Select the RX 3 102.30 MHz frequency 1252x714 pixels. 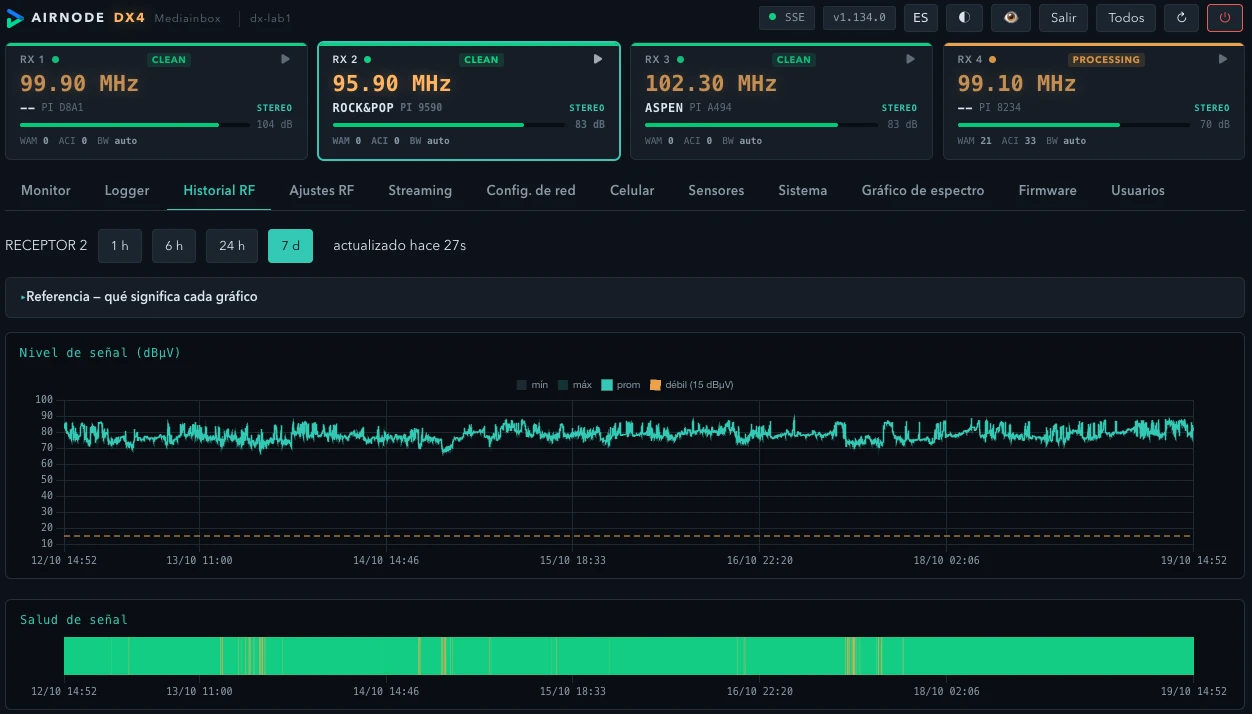(711, 84)
